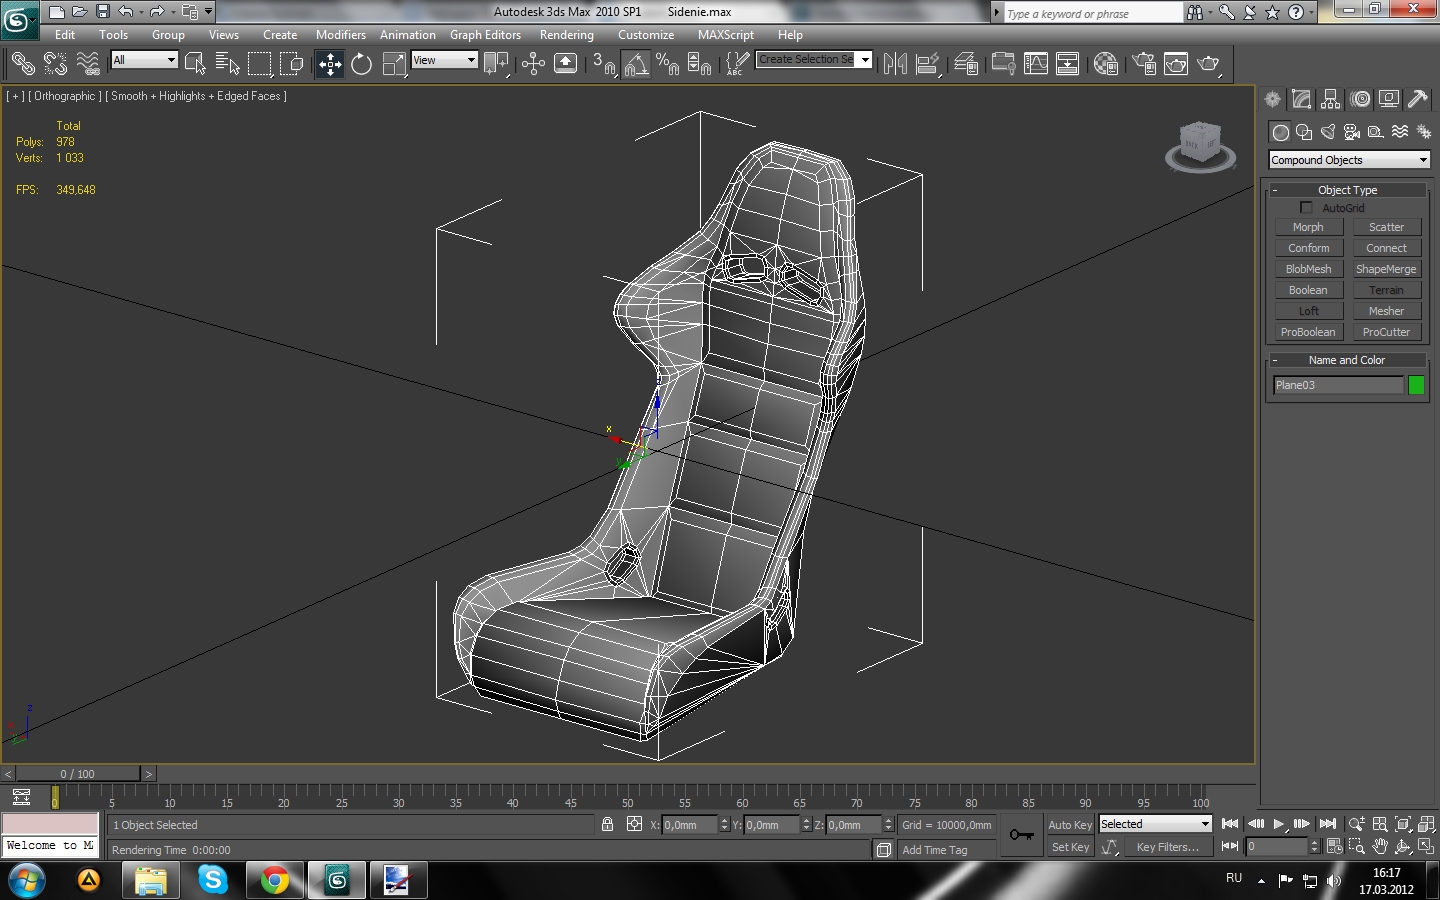The width and height of the screenshot is (1440, 900).
Task: Toggle Angle Snap on the toolbar
Action: [x=636, y=64]
